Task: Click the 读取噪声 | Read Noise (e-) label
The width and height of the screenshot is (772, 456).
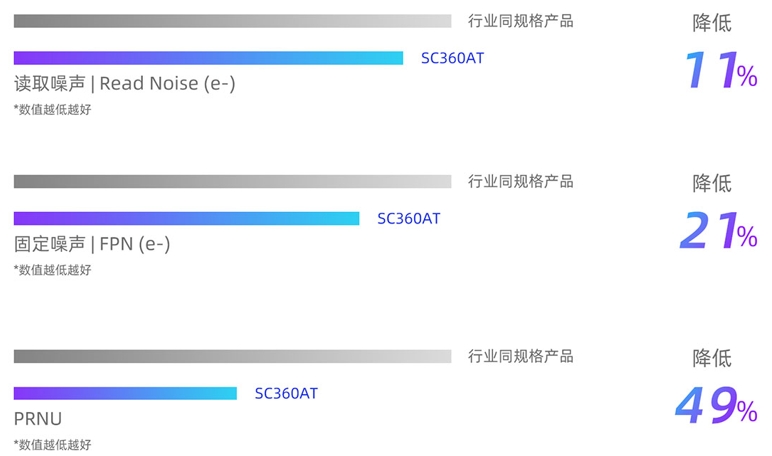Action: [125, 84]
